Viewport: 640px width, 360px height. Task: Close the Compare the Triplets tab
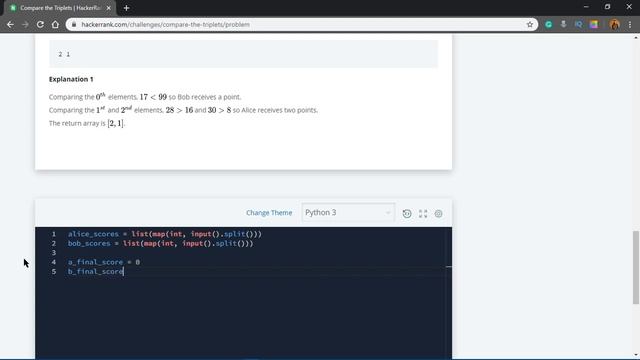pos(109,8)
